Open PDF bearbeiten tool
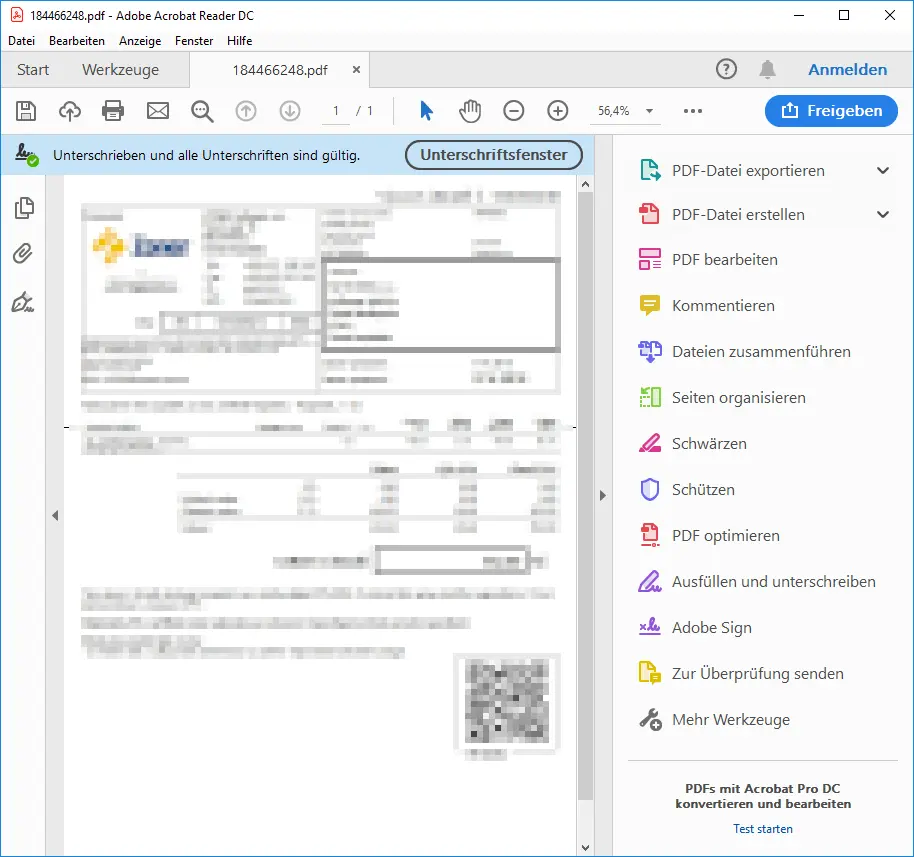This screenshot has width=914, height=857. [x=725, y=260]
